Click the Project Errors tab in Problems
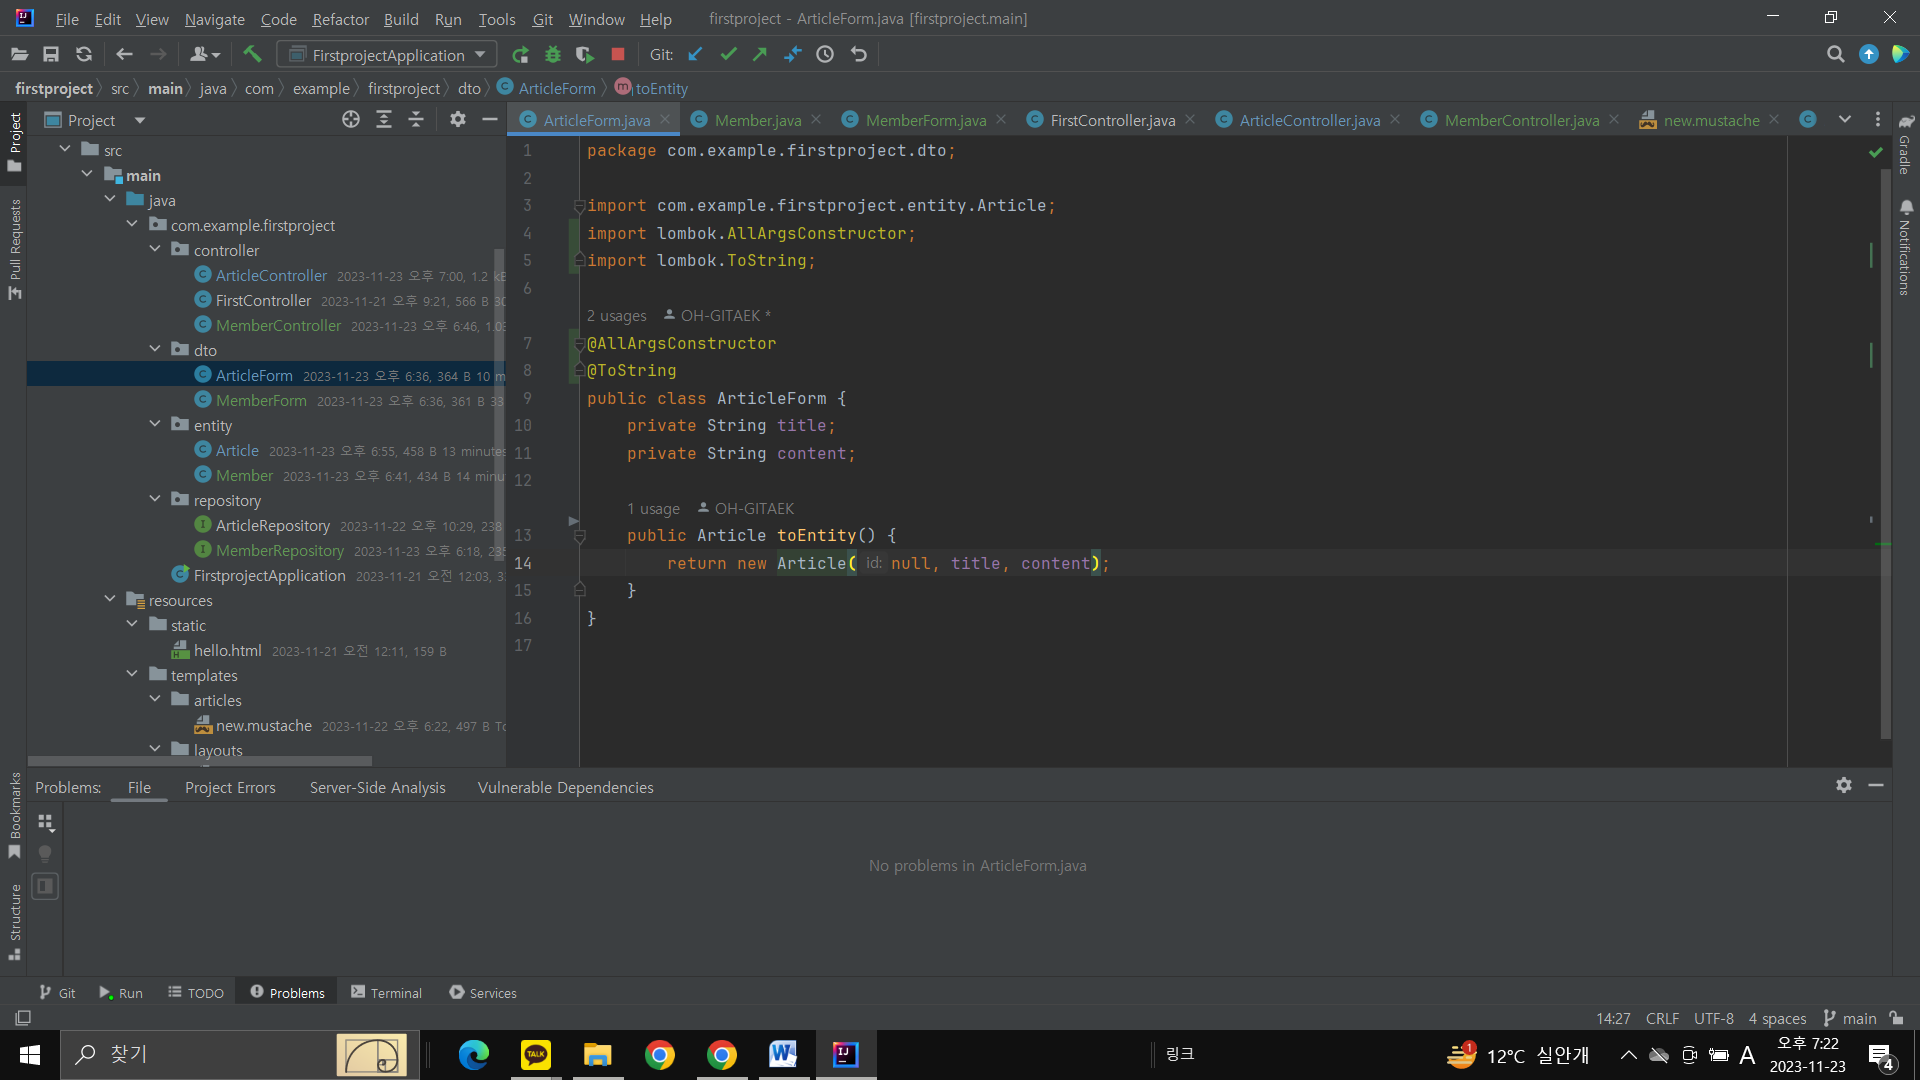Screen dimensions: 1920x1080 230,788
